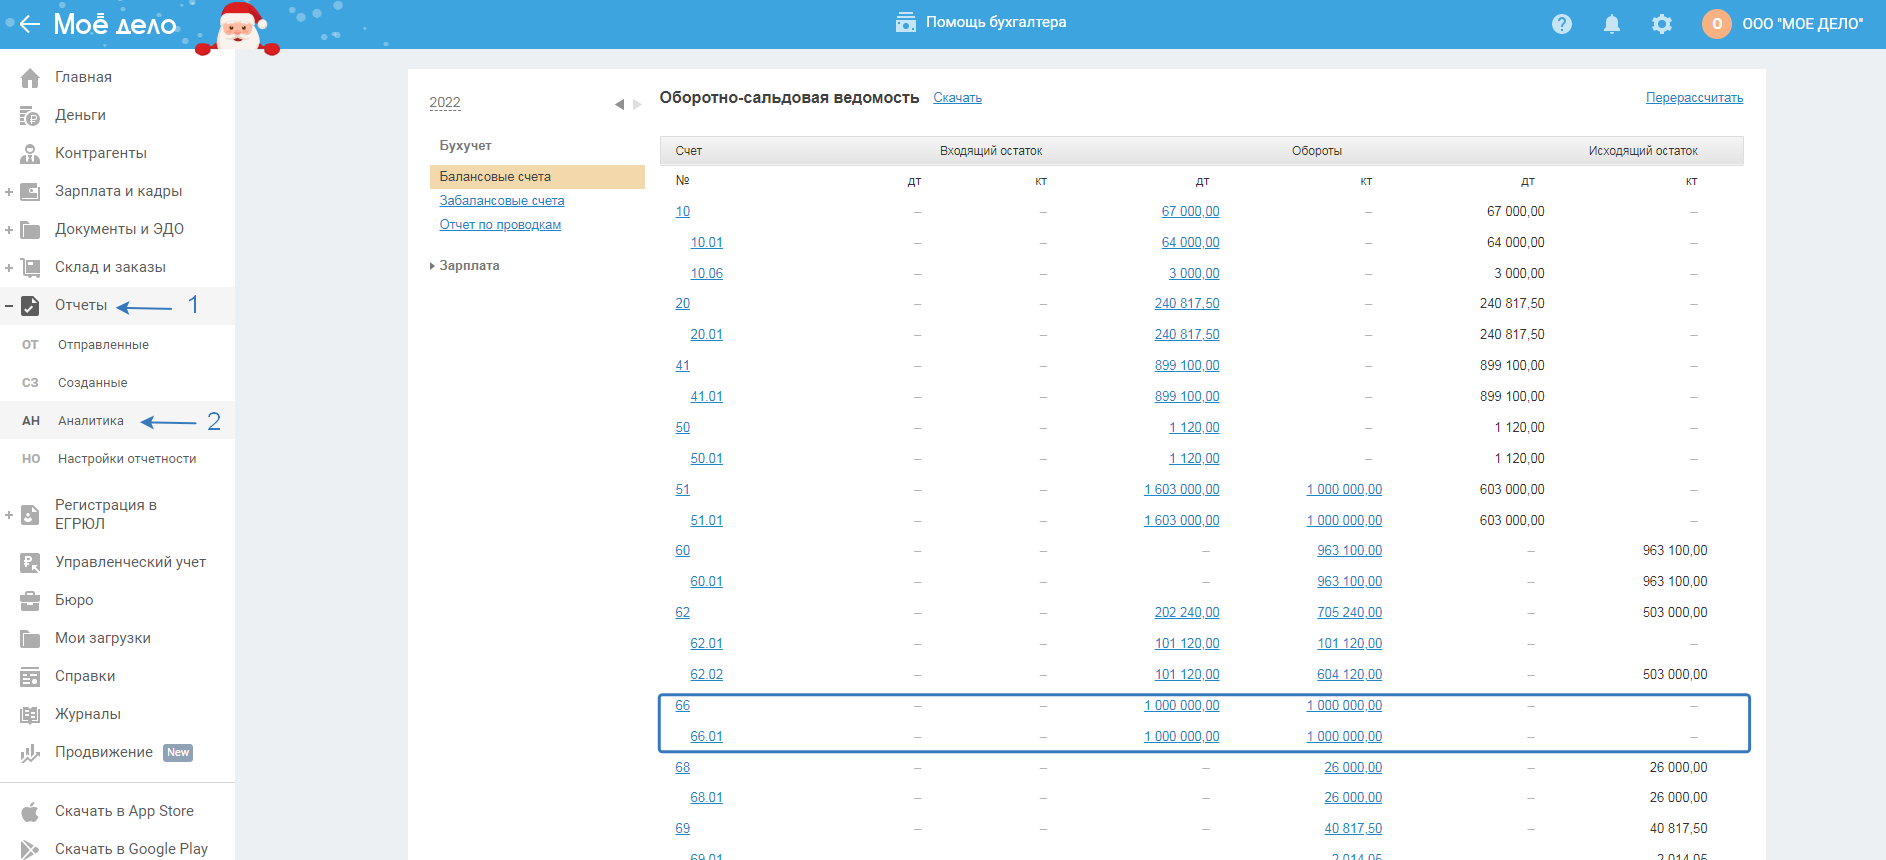Collapse the Отчеты menu section

click(9, 306)
